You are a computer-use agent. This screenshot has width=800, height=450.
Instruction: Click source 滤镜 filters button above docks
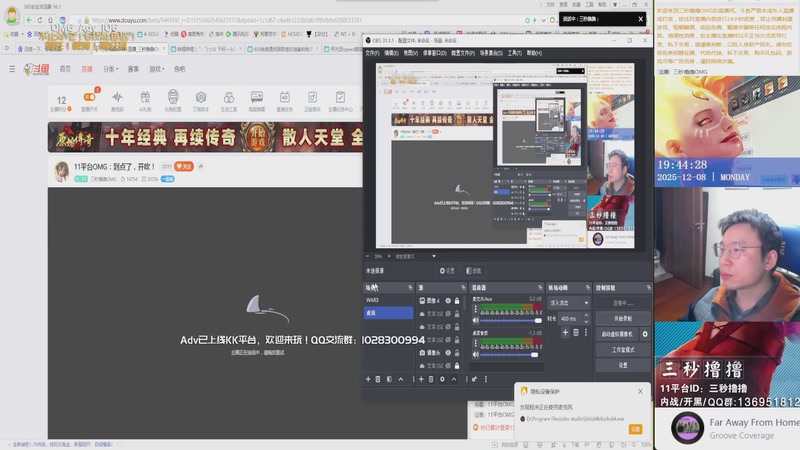(x=473, y=271)
